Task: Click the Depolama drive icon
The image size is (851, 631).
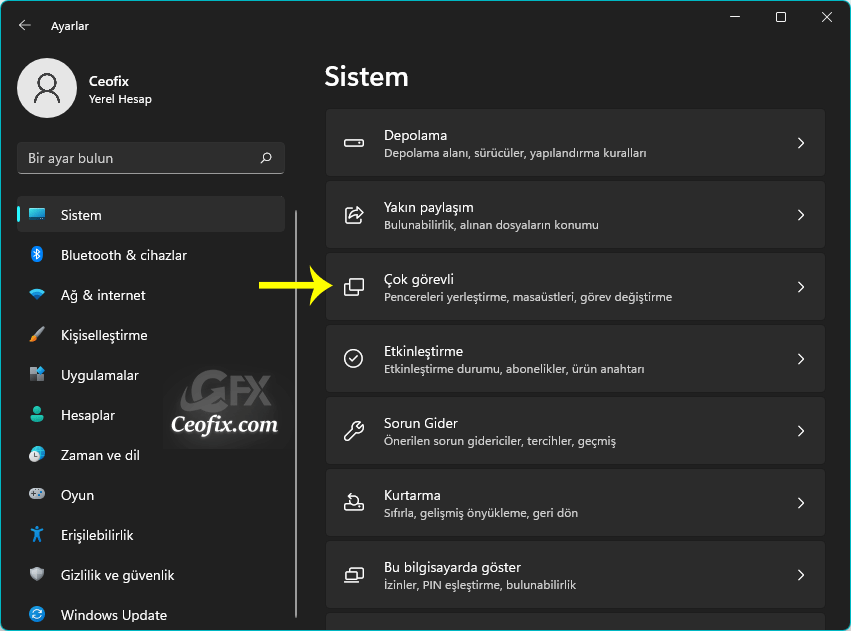Action: [x=354, y=143]
